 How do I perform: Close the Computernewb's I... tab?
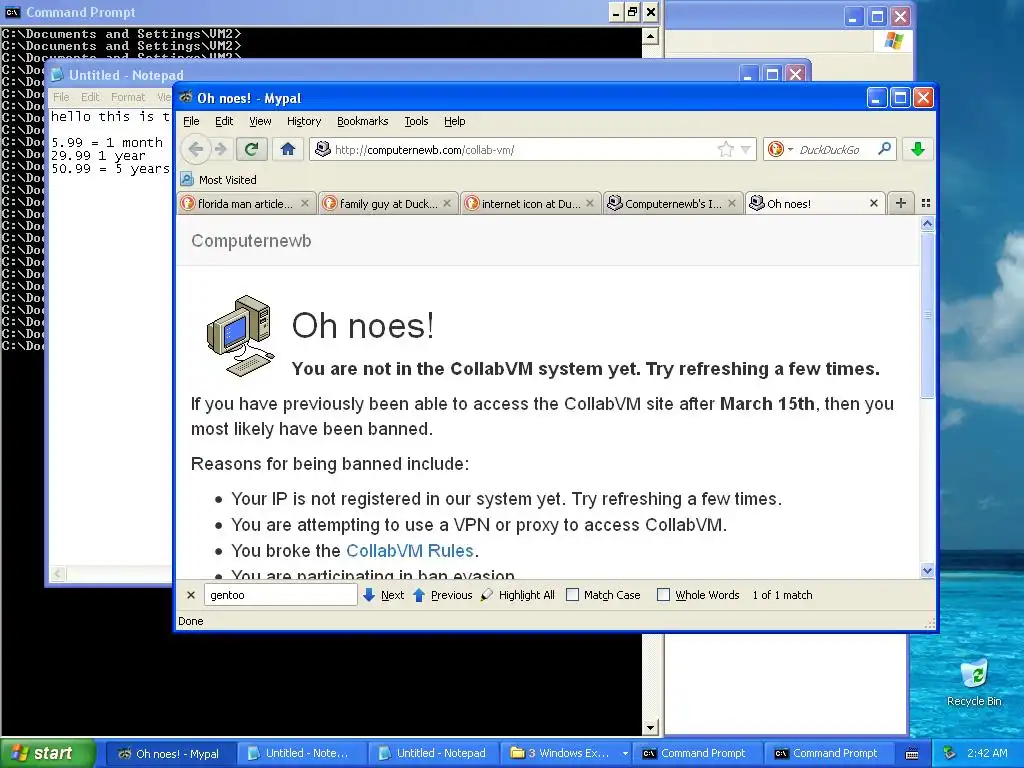[731, 203]
